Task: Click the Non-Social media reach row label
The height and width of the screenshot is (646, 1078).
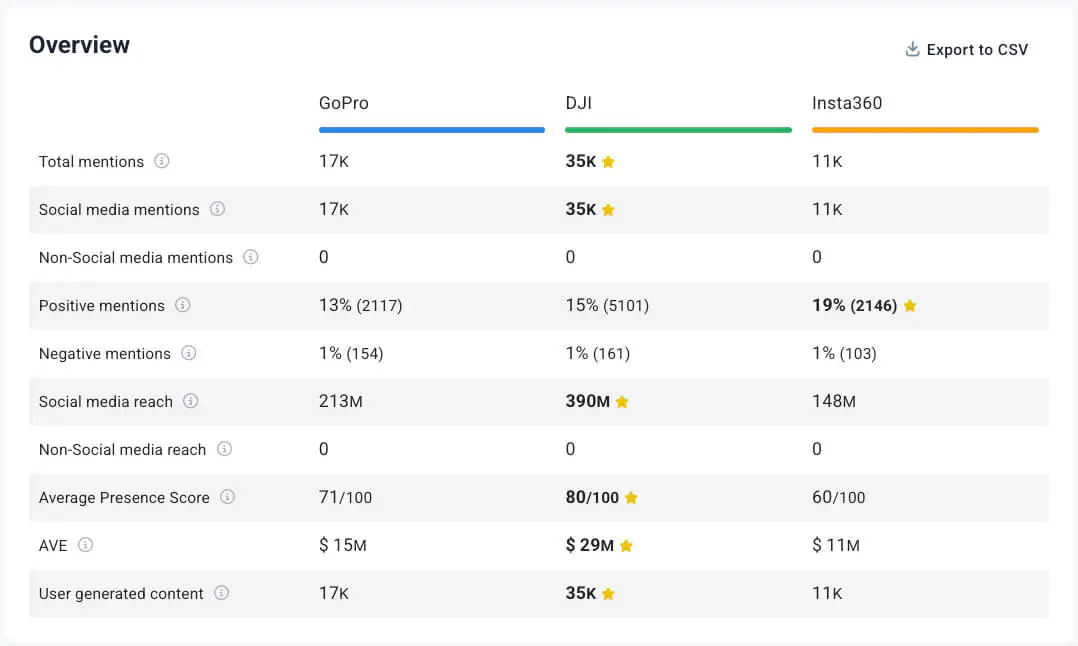Action: [122, 449]
